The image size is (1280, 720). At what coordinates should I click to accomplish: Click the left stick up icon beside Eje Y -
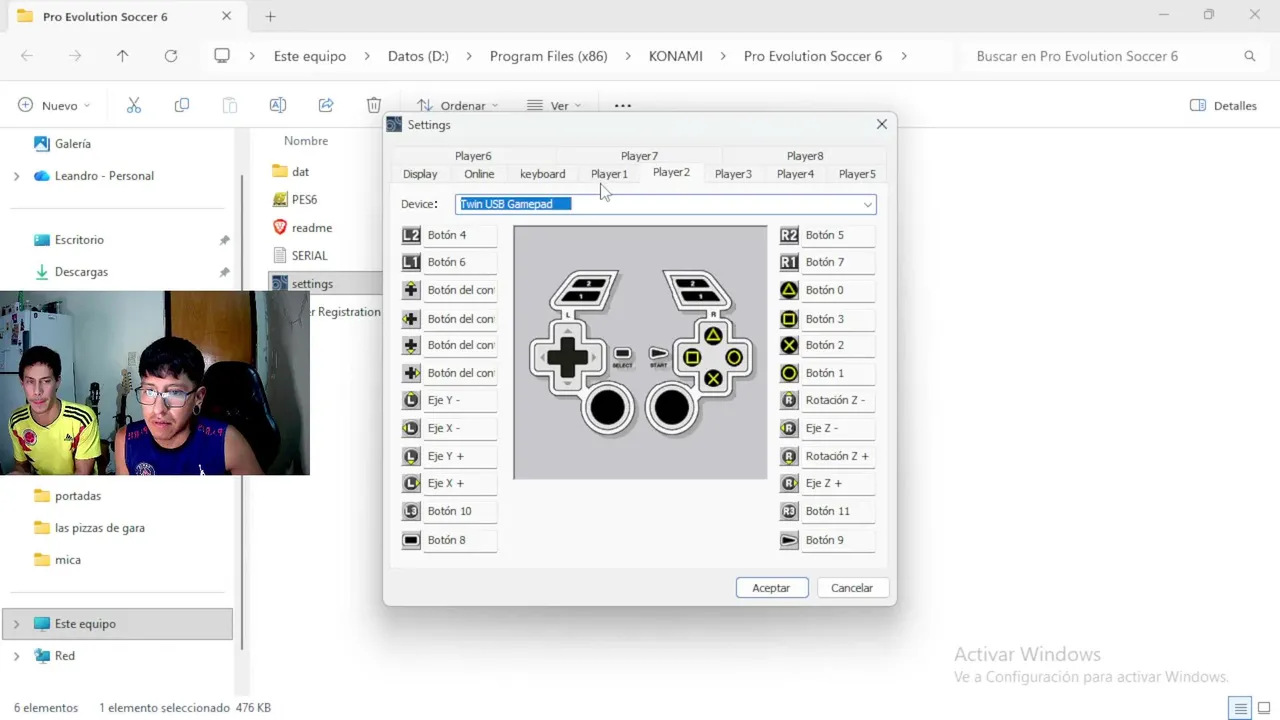411,400
